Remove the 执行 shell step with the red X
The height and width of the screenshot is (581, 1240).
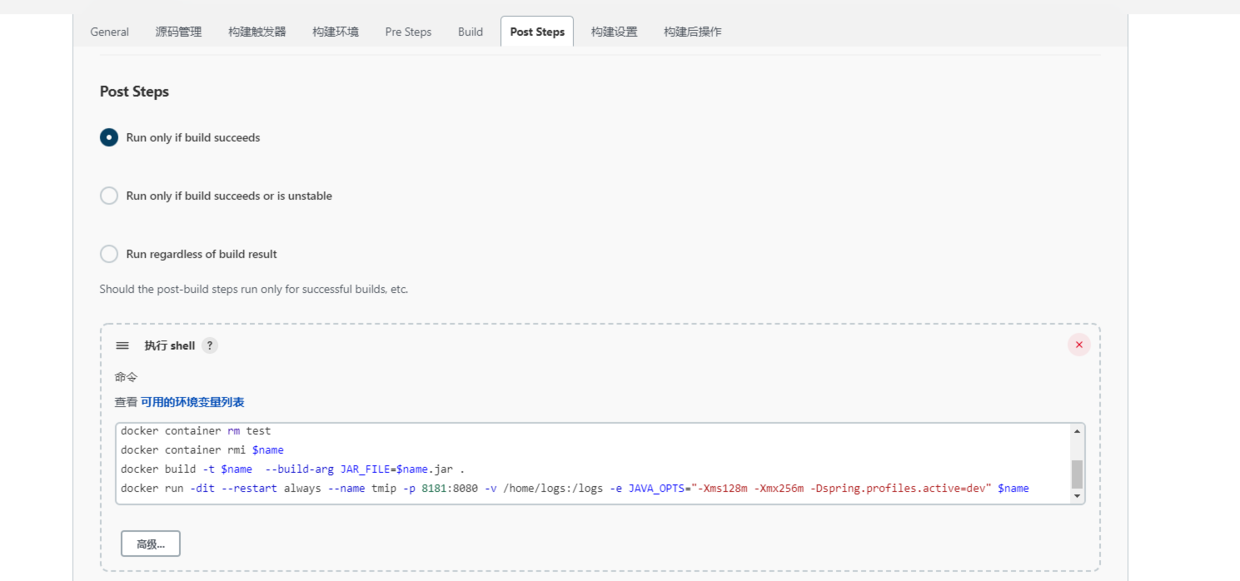[1078, 344]
